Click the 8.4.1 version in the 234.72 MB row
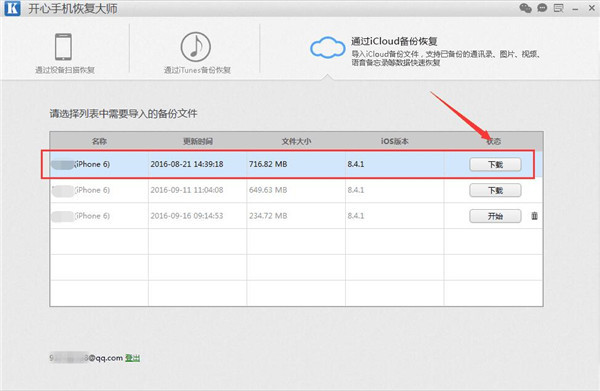This screenshot has height=391, width=600. (355, 216)
